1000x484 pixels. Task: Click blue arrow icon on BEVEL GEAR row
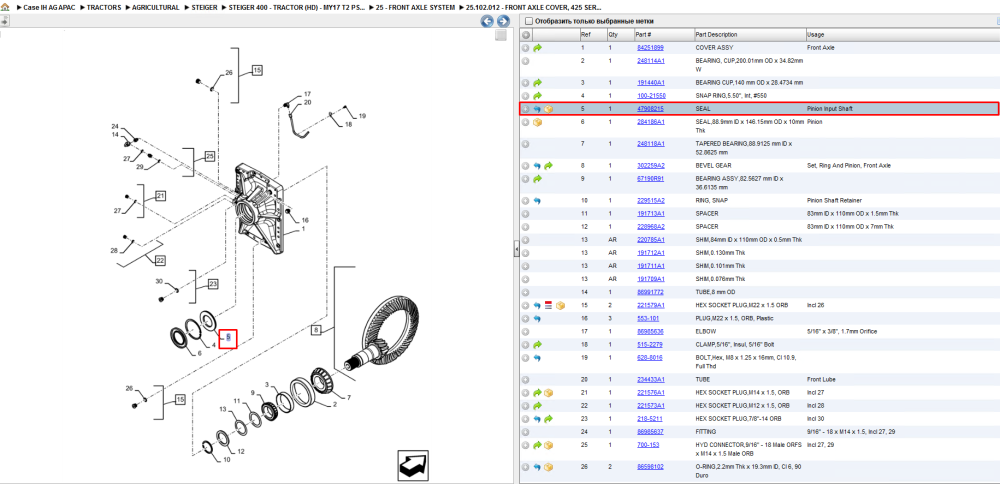tap(537, 166)
